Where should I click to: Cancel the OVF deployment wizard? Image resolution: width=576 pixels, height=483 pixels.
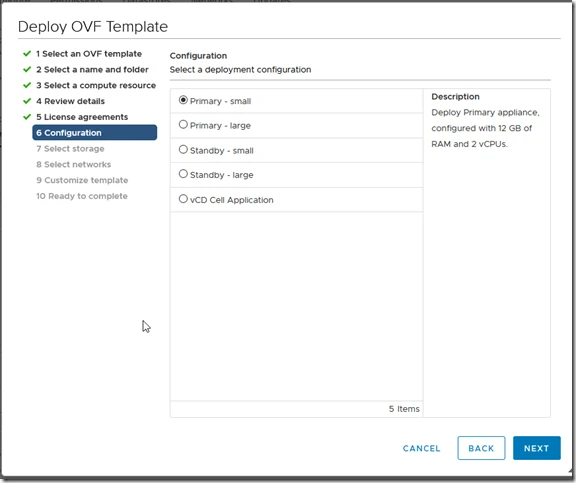click(x=421, y=448)
